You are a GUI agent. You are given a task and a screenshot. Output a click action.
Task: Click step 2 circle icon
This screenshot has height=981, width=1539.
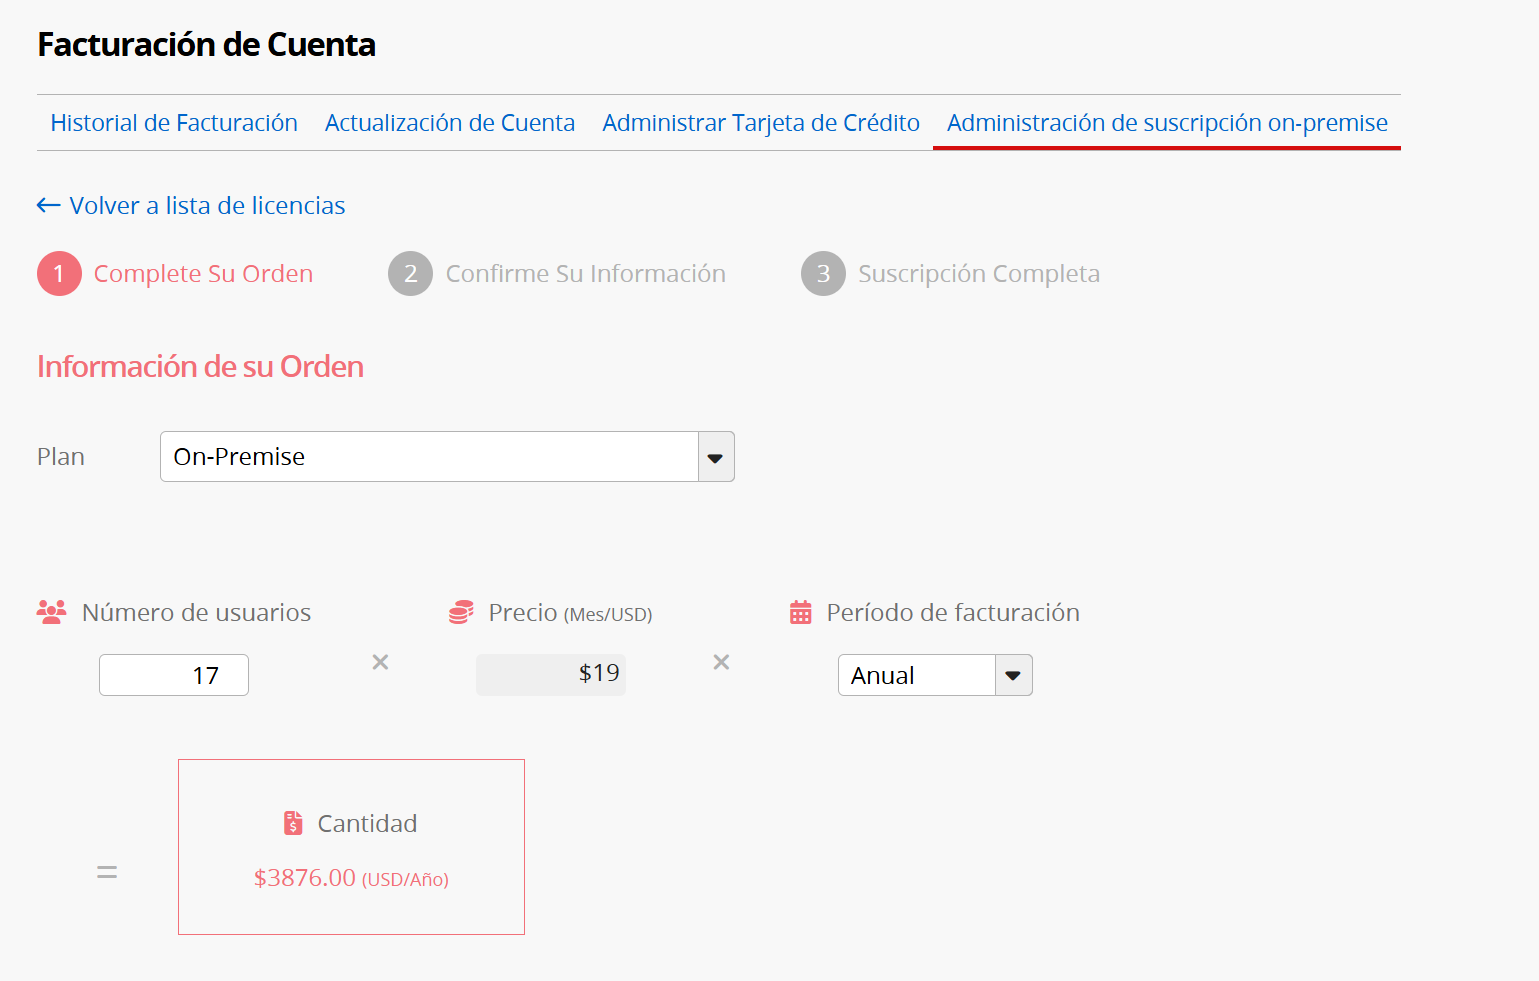[x=410, y=274]
